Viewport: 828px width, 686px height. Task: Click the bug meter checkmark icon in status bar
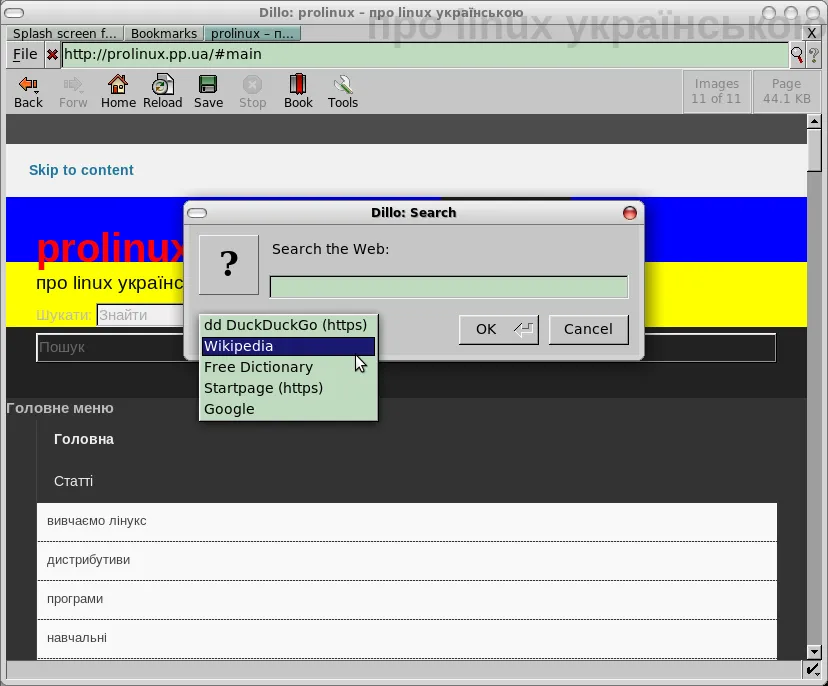(x=812, y=670)
